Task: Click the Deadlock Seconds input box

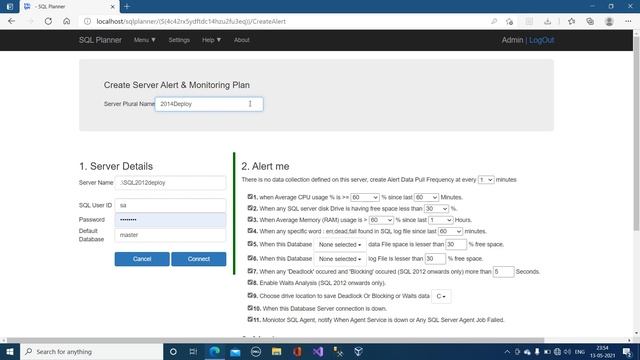Action: click(503, 271)
